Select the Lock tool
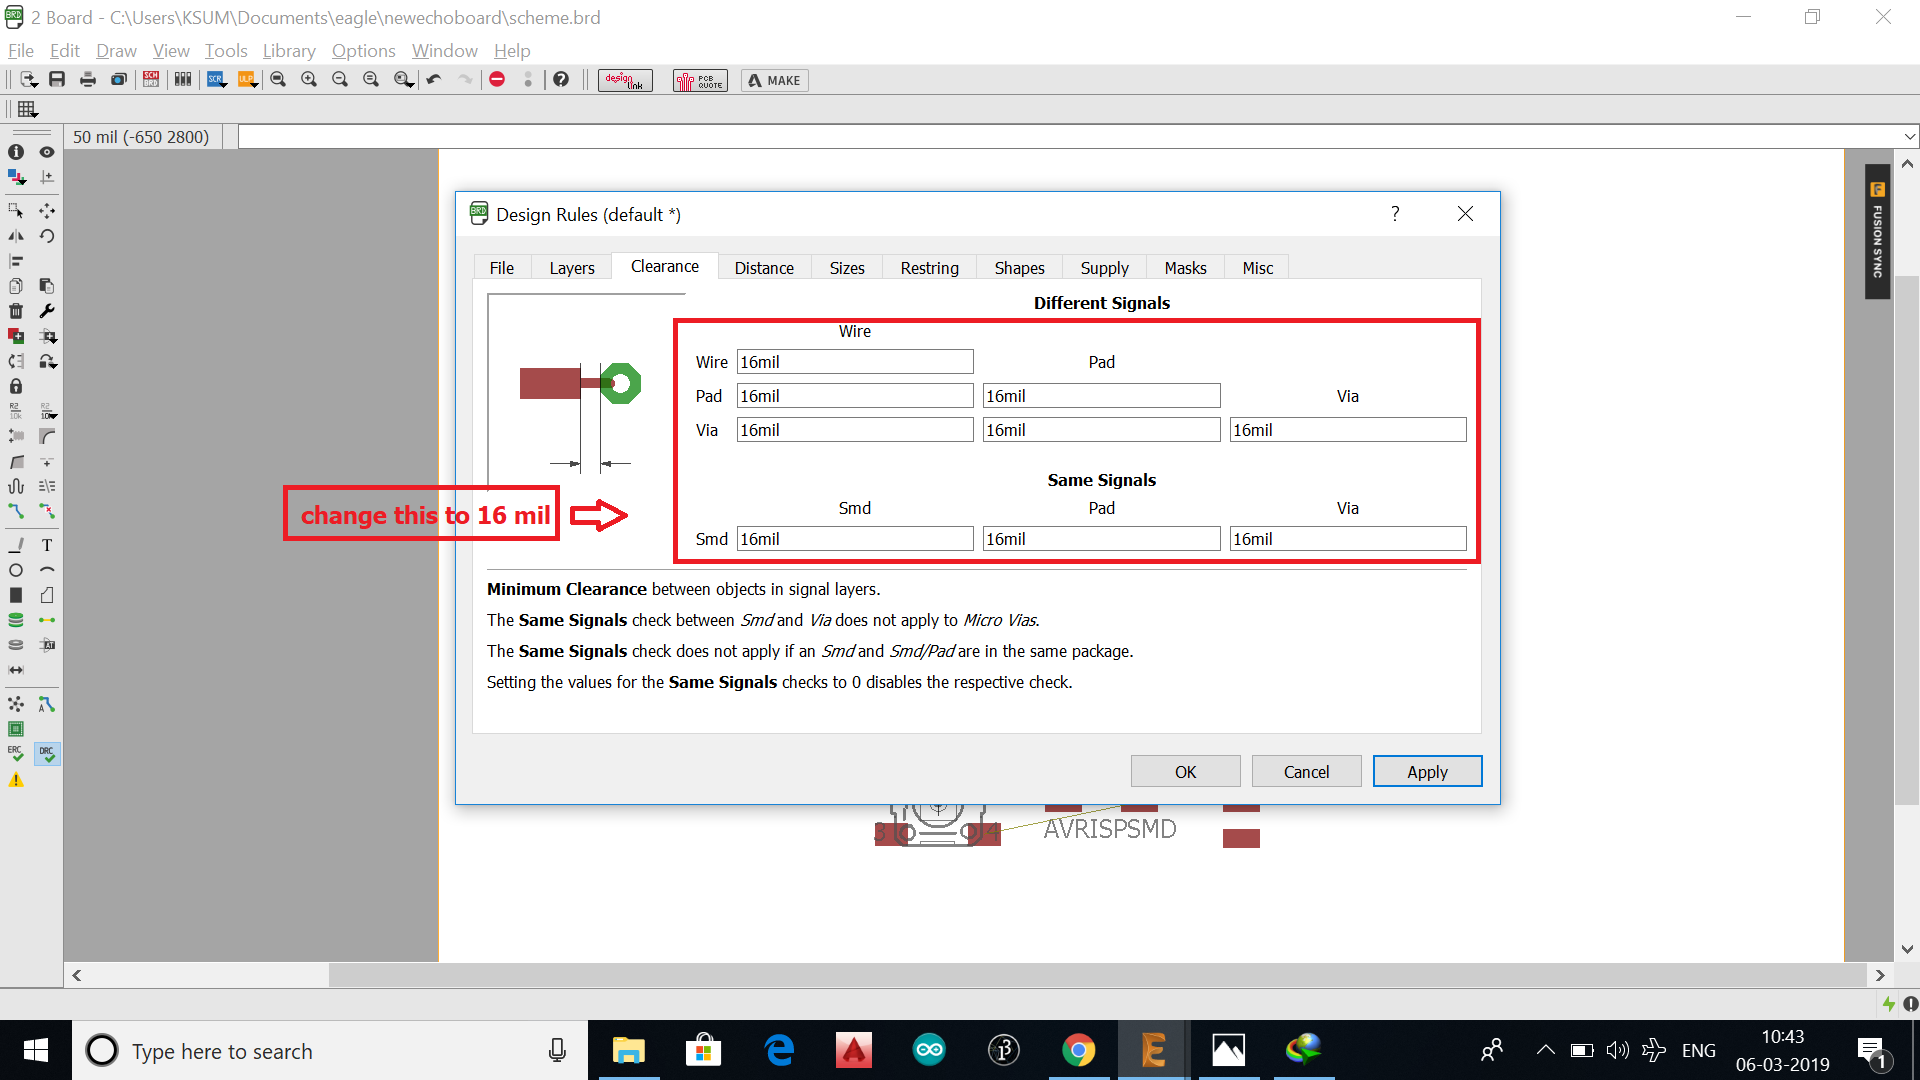Screen dimensions: 1920x1080 (16, 386)
